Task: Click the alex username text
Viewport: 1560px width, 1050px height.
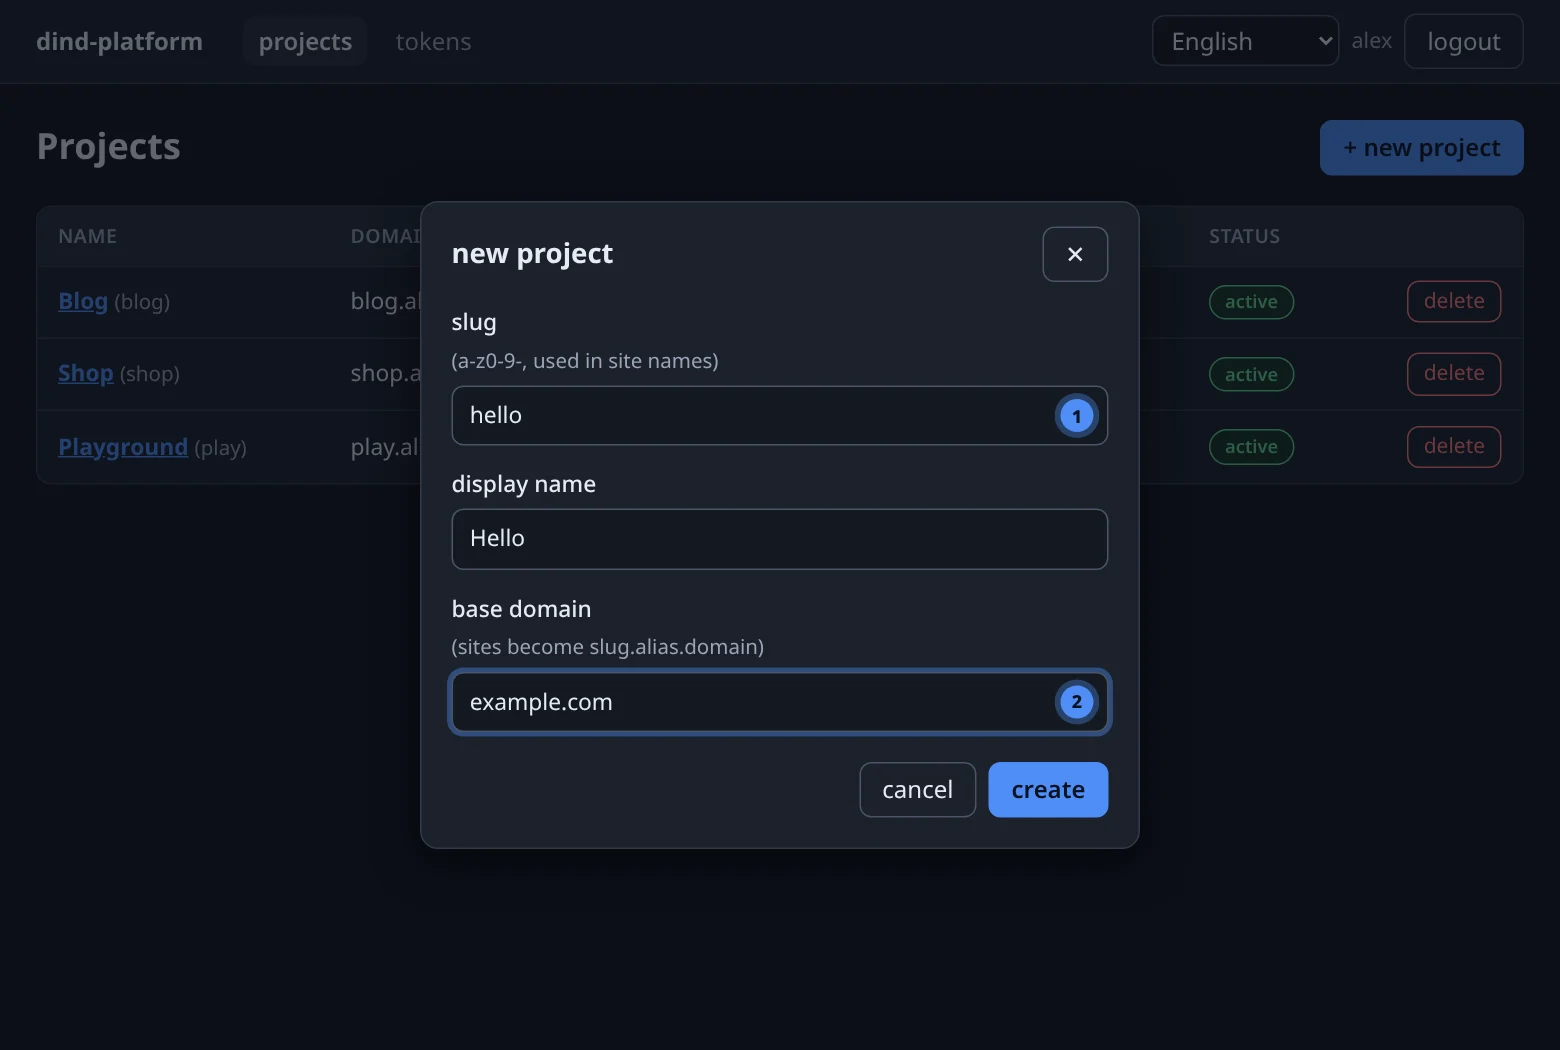Action: [1371, 41]
